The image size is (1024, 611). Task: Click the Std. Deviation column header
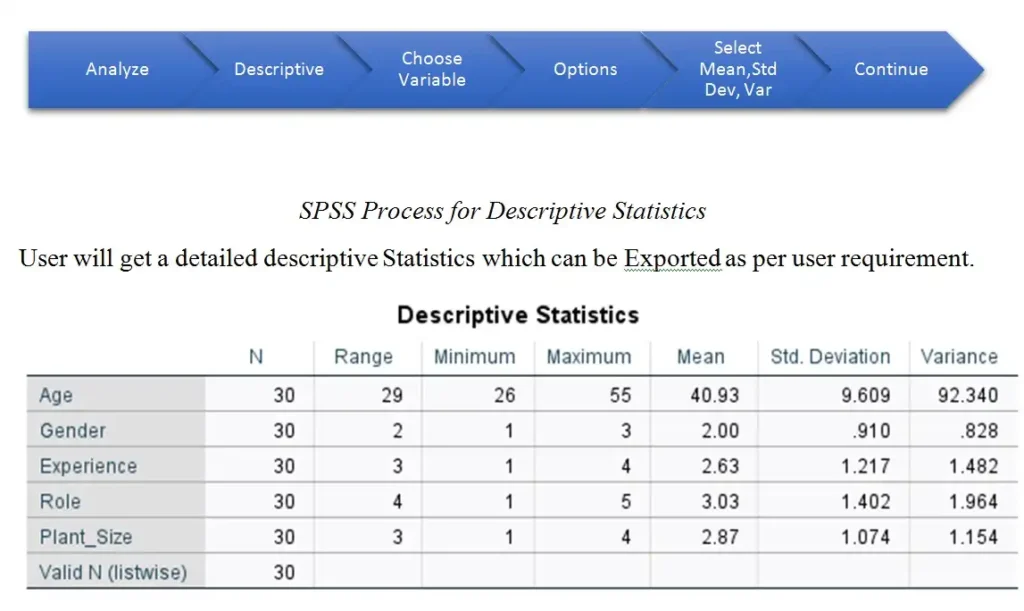[829, 357]
